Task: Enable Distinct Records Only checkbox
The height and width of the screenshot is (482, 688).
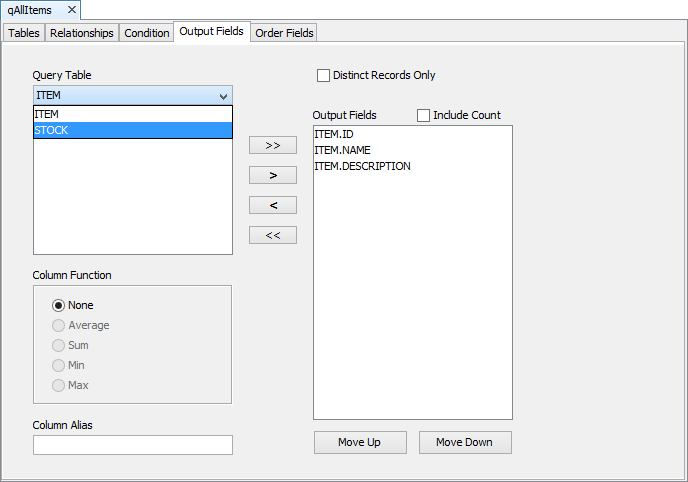Action: pos(323,75)
